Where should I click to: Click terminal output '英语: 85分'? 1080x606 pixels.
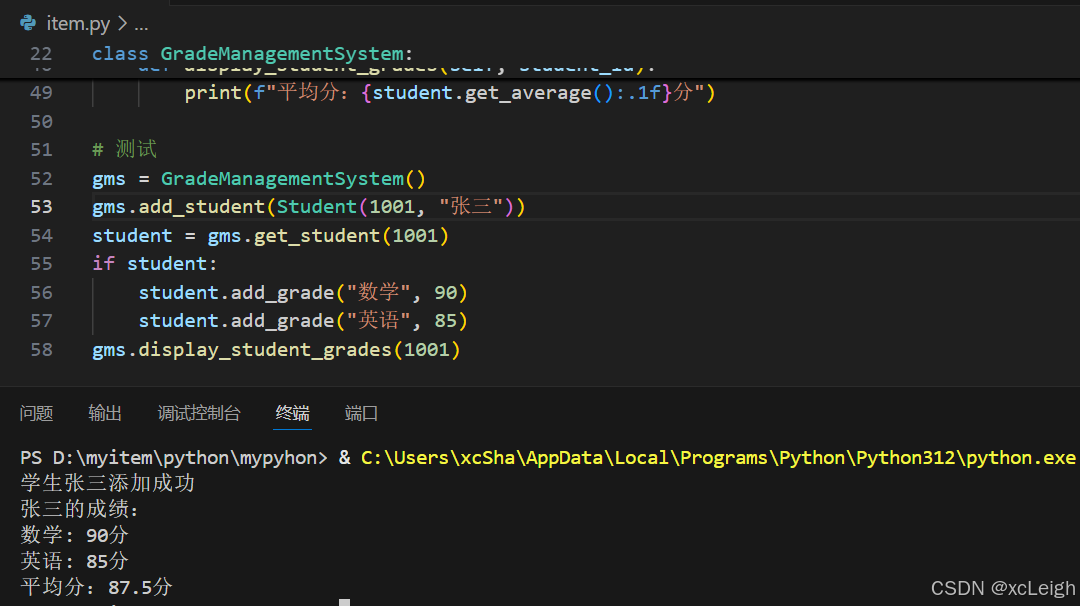[x=74, y=561]
